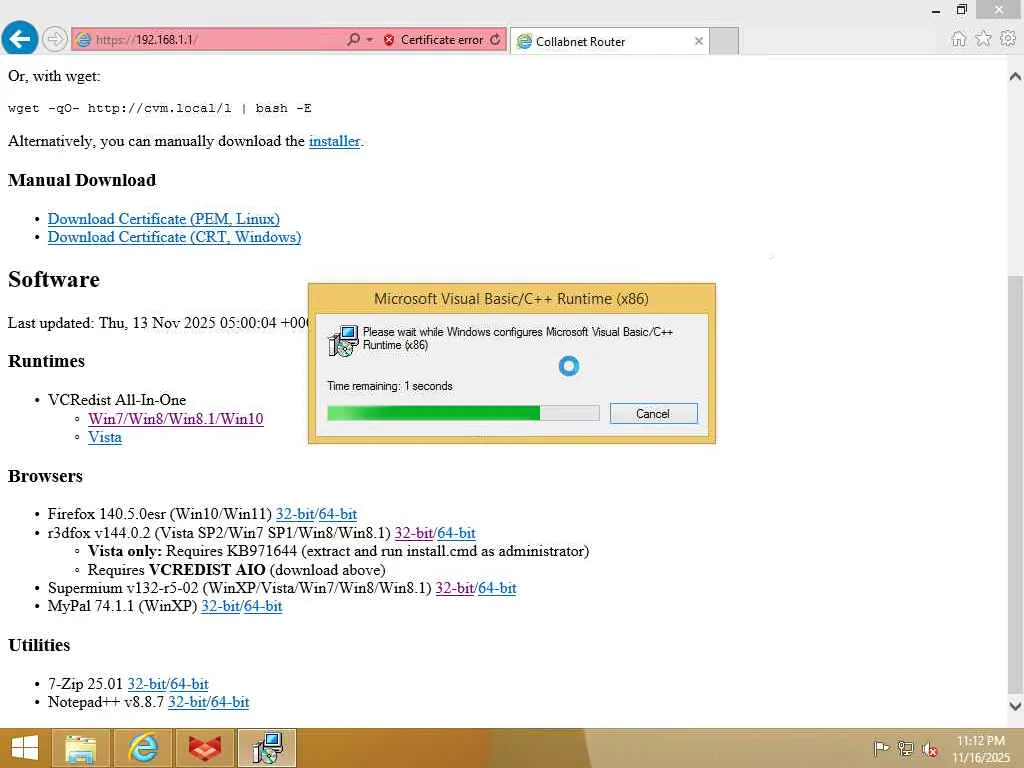
Task: Click the installer green progress bar
Action: click(x=463, y=413)
